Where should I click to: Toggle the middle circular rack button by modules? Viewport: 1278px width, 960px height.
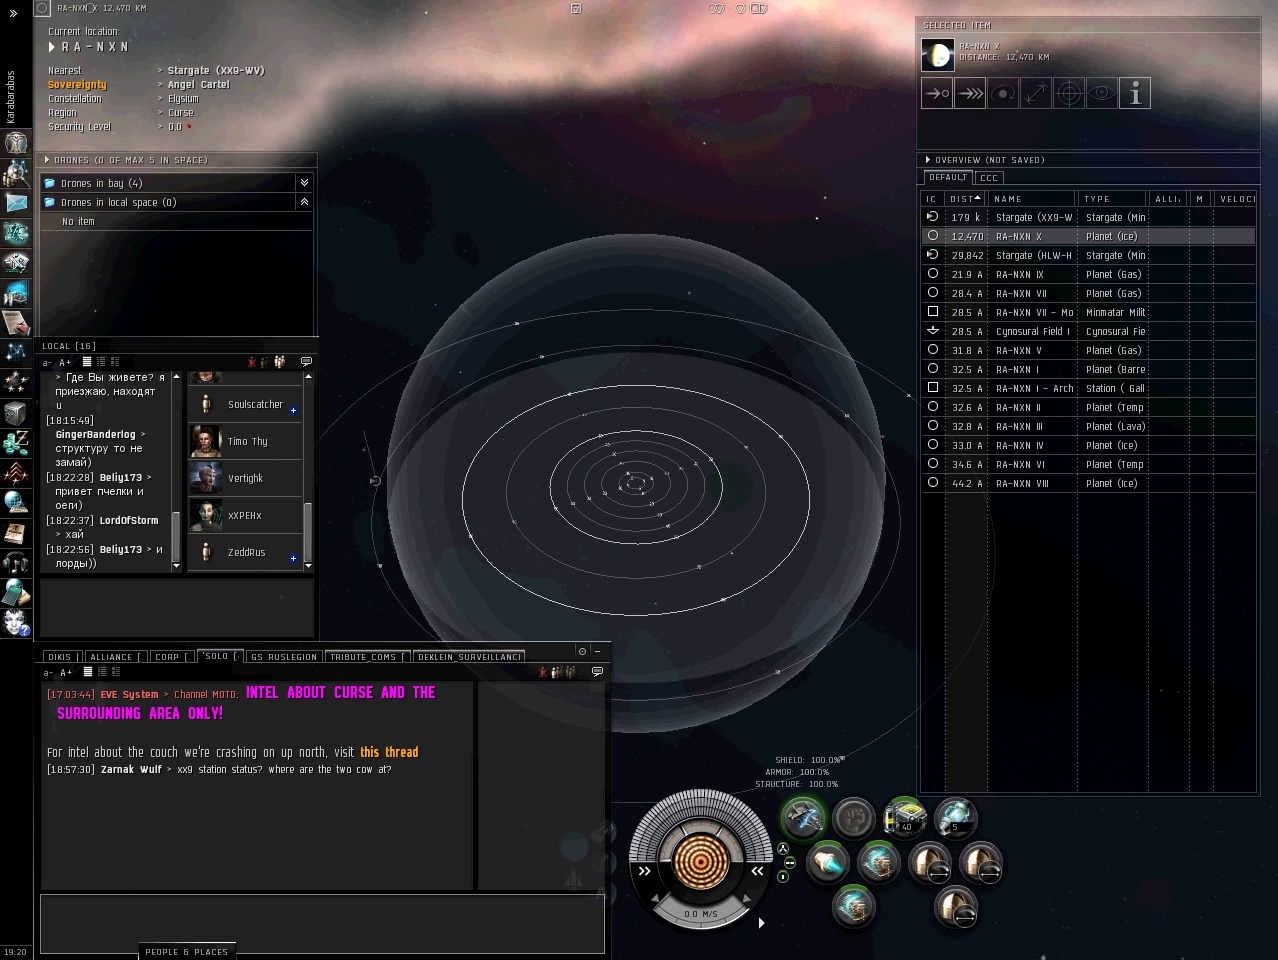click(x=790, y=862)
